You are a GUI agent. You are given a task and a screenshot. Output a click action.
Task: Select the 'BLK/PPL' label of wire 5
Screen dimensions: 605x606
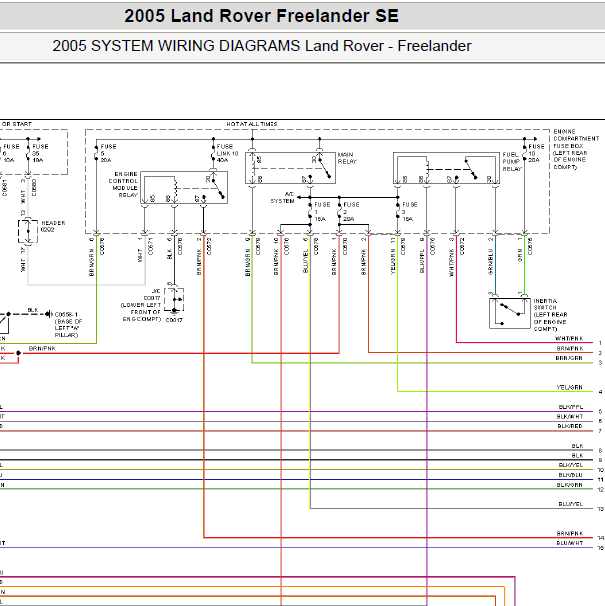[571, 407]
